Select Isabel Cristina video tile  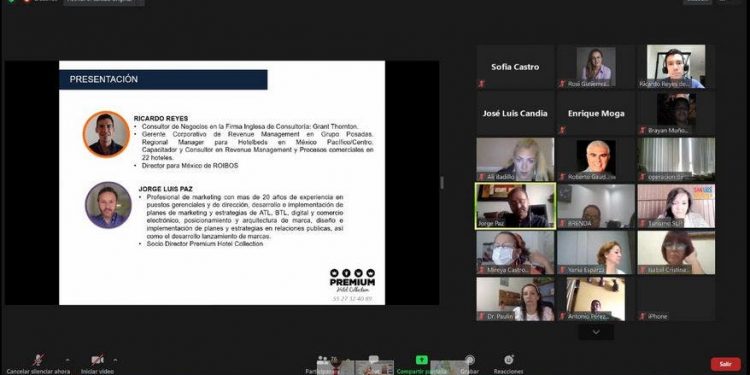pyautogui.click(x=676, y=253)
